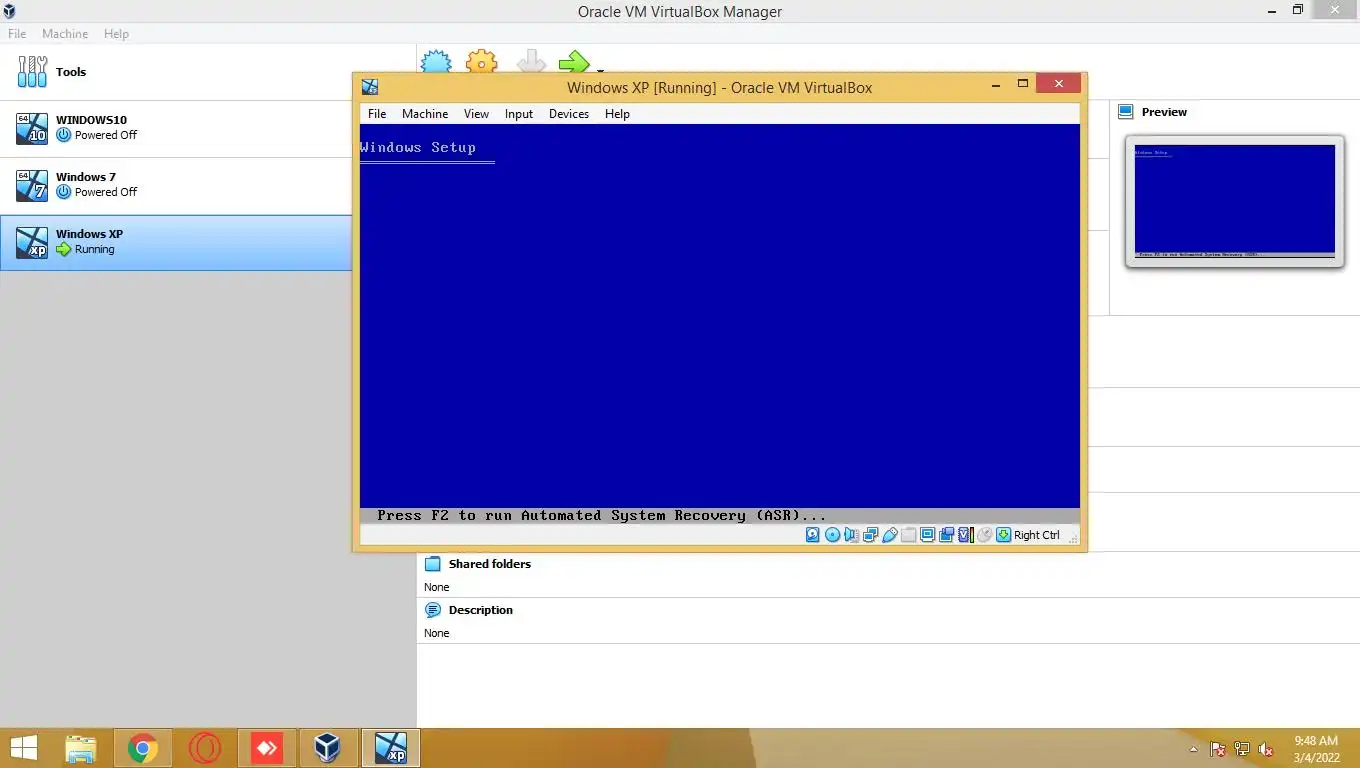Click the recording status icon
Image resolution: width=1360 pixels, height=768 pixels.
(x=946, y=535)
